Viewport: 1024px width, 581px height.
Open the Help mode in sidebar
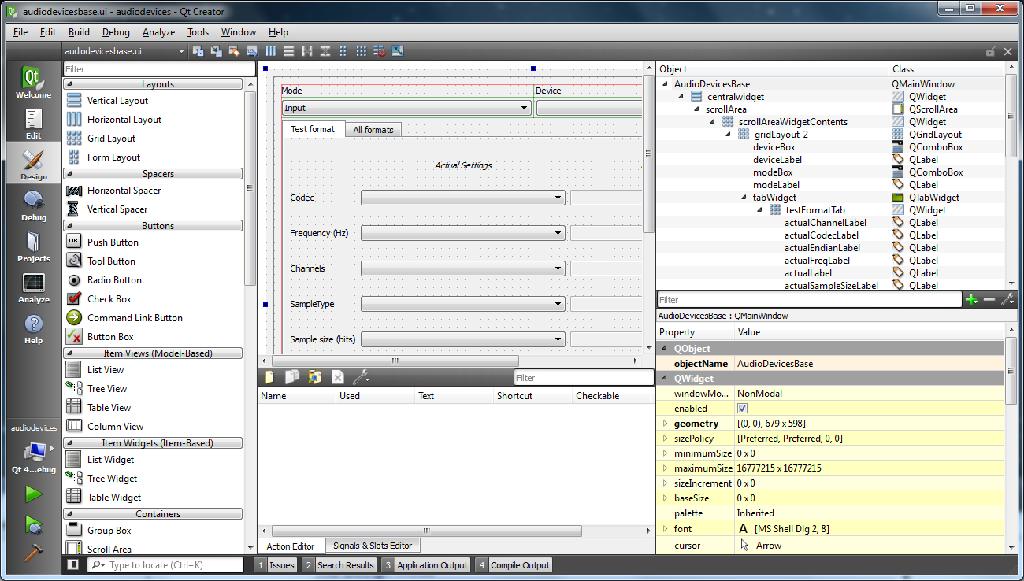coord(33,328)
